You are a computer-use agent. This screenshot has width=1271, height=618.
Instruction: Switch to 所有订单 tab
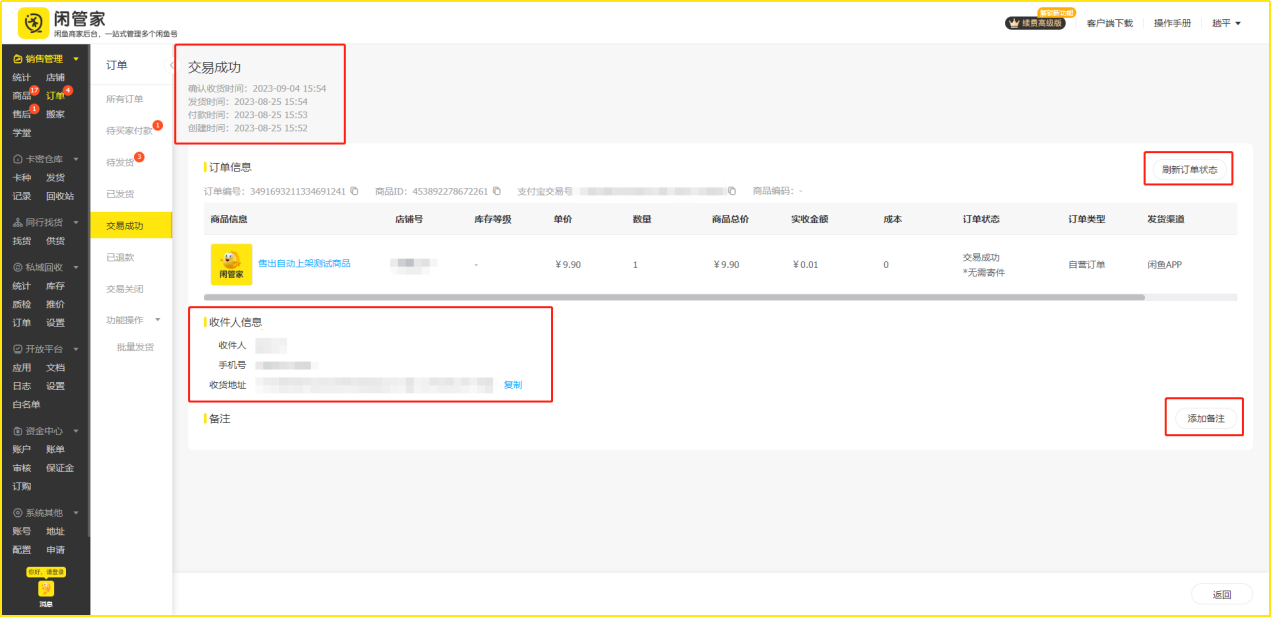coord(125,99)
